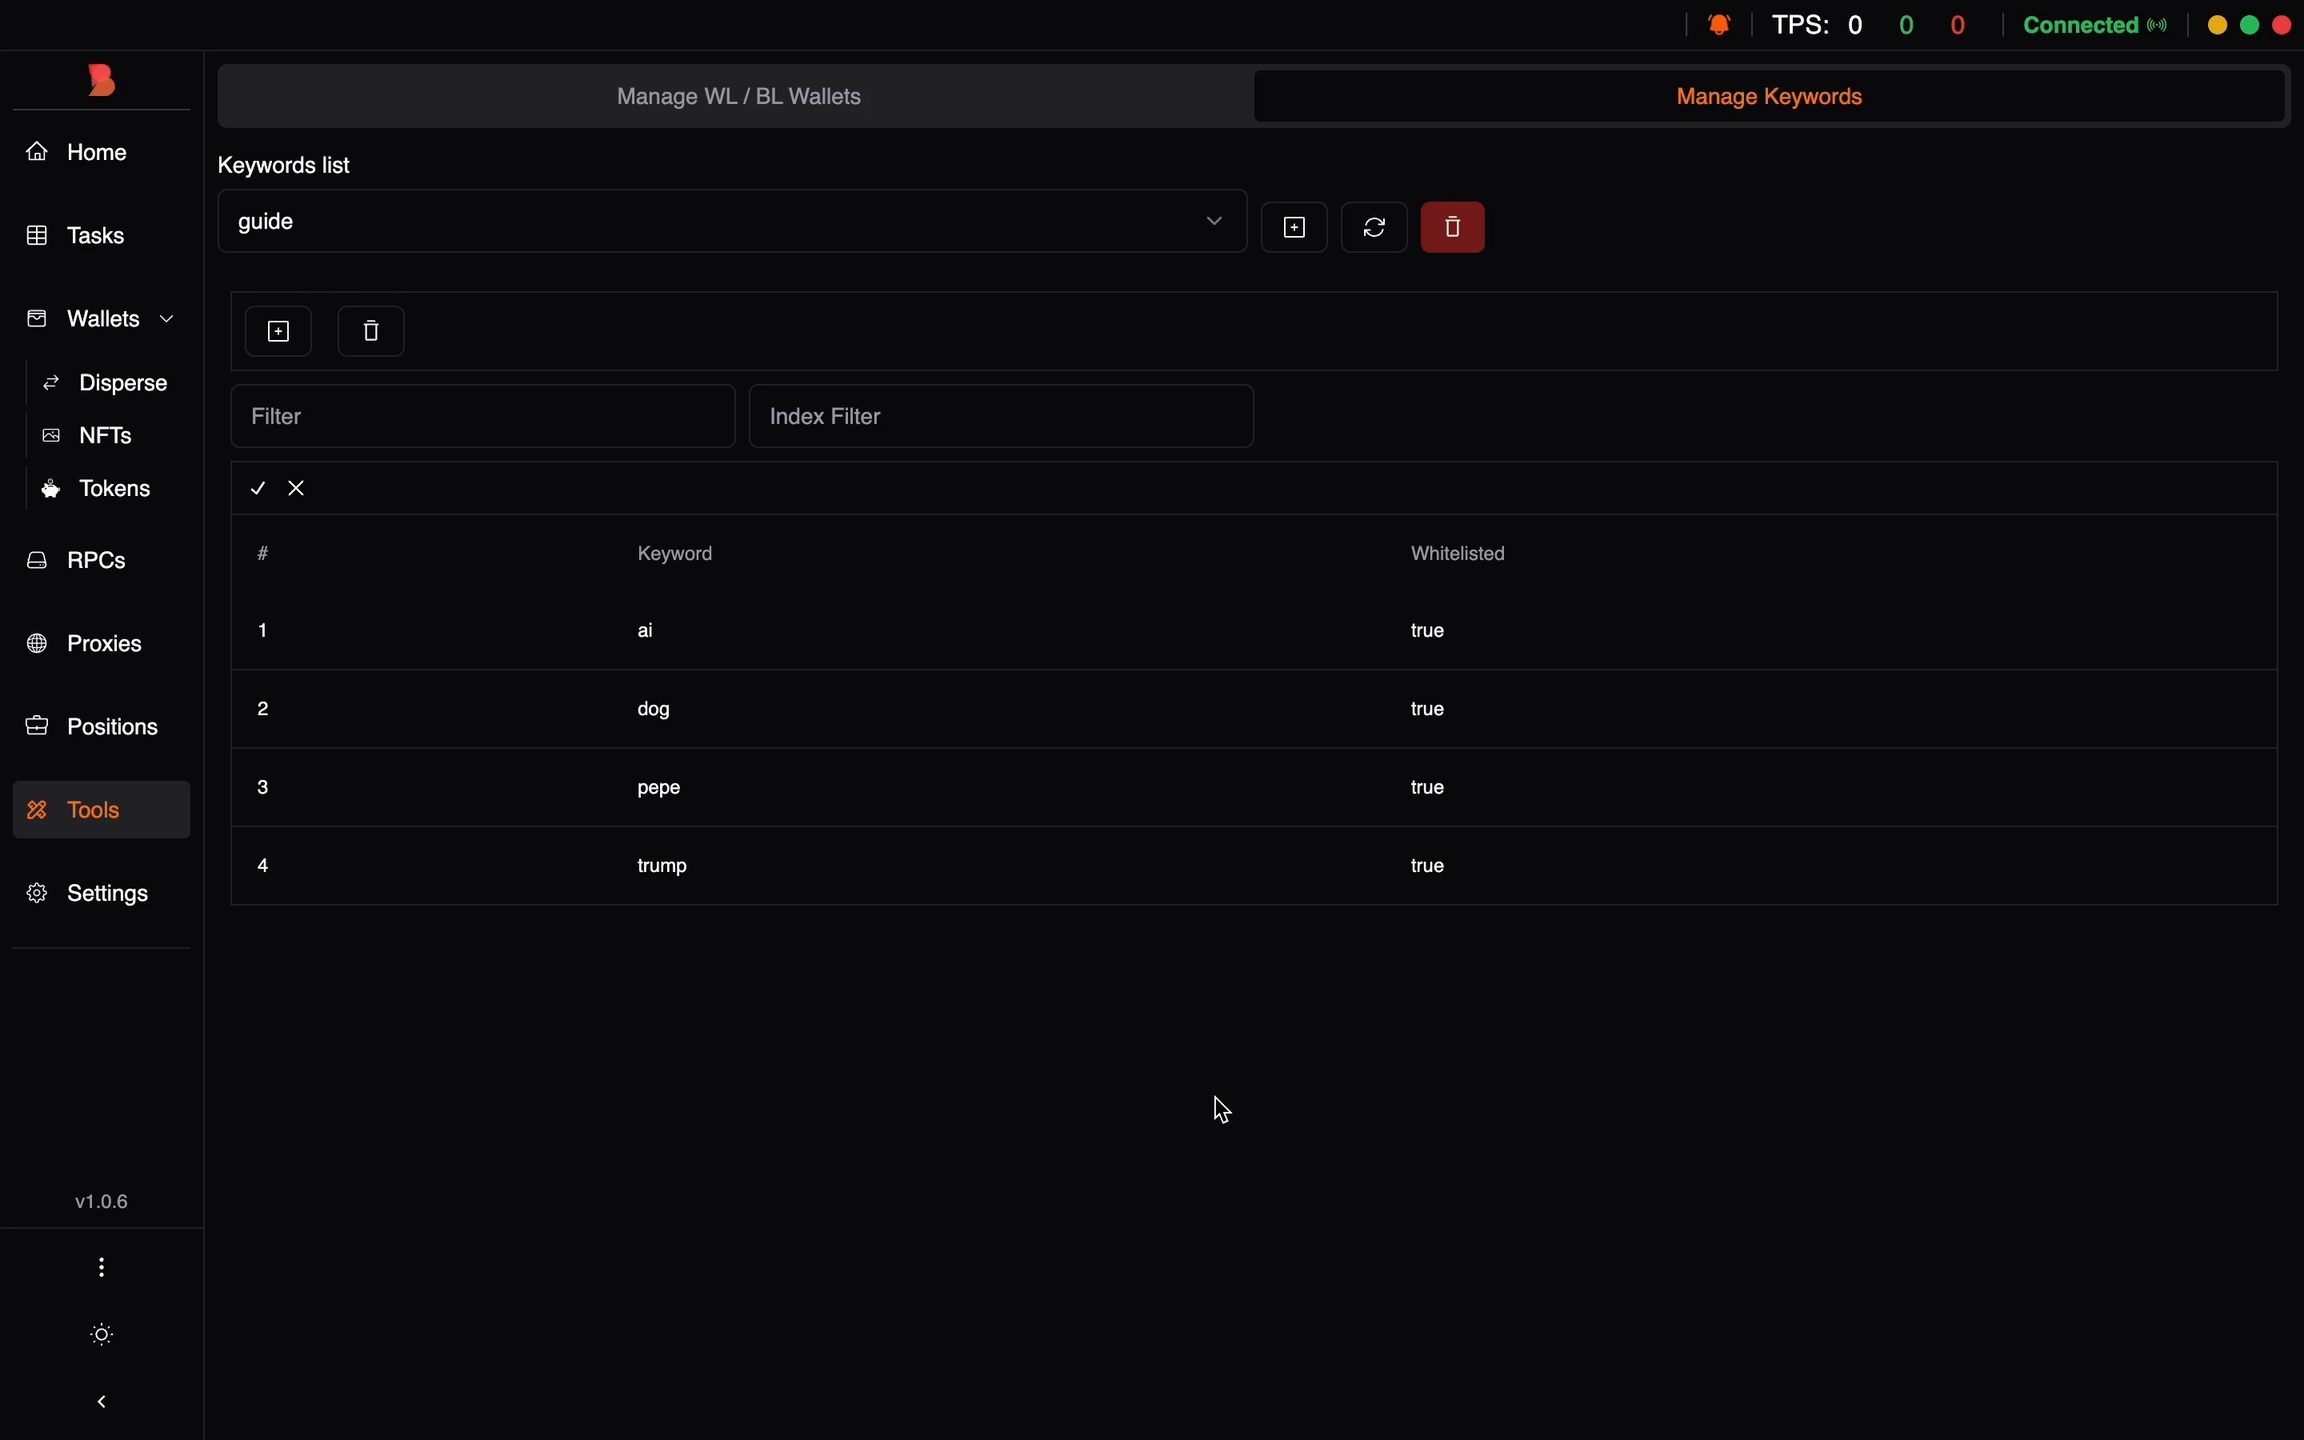Image resolution: width=2304 pixels, height=1440 pixels.
Task: Click the app logo in sidebar
Action: (101, 80)
